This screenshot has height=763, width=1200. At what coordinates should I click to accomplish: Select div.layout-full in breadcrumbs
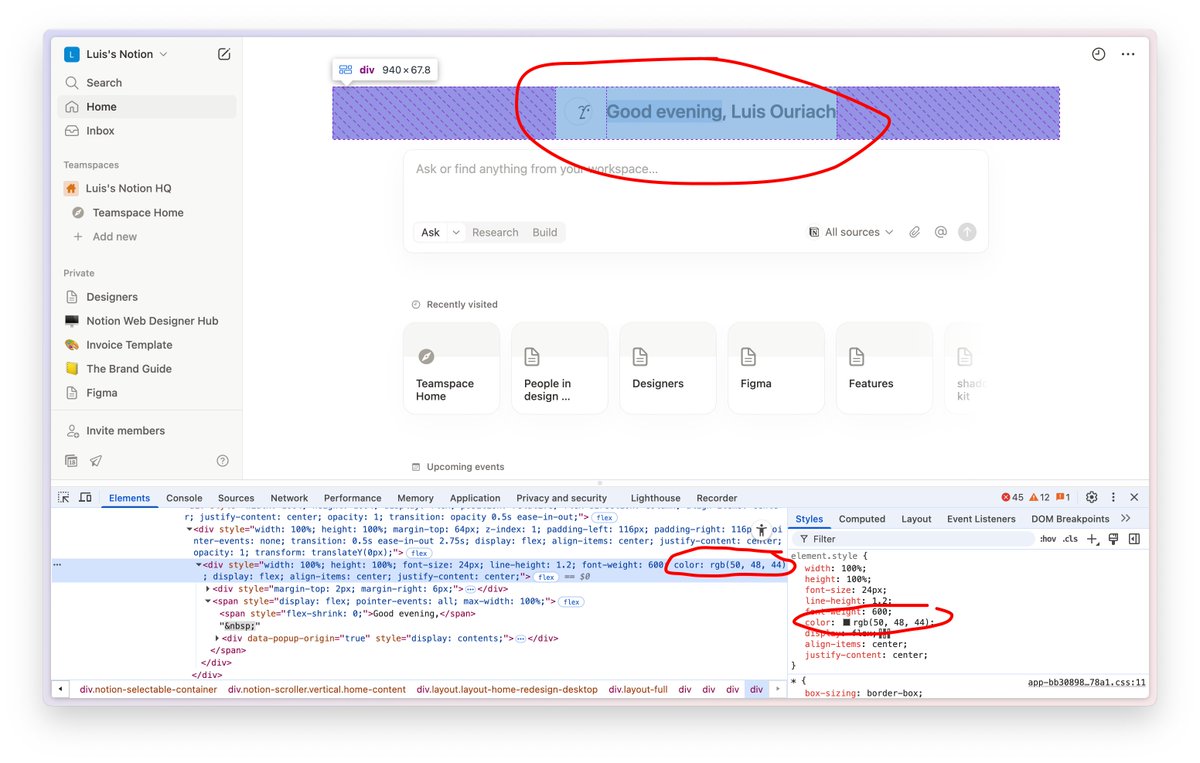tap(638, 690)
